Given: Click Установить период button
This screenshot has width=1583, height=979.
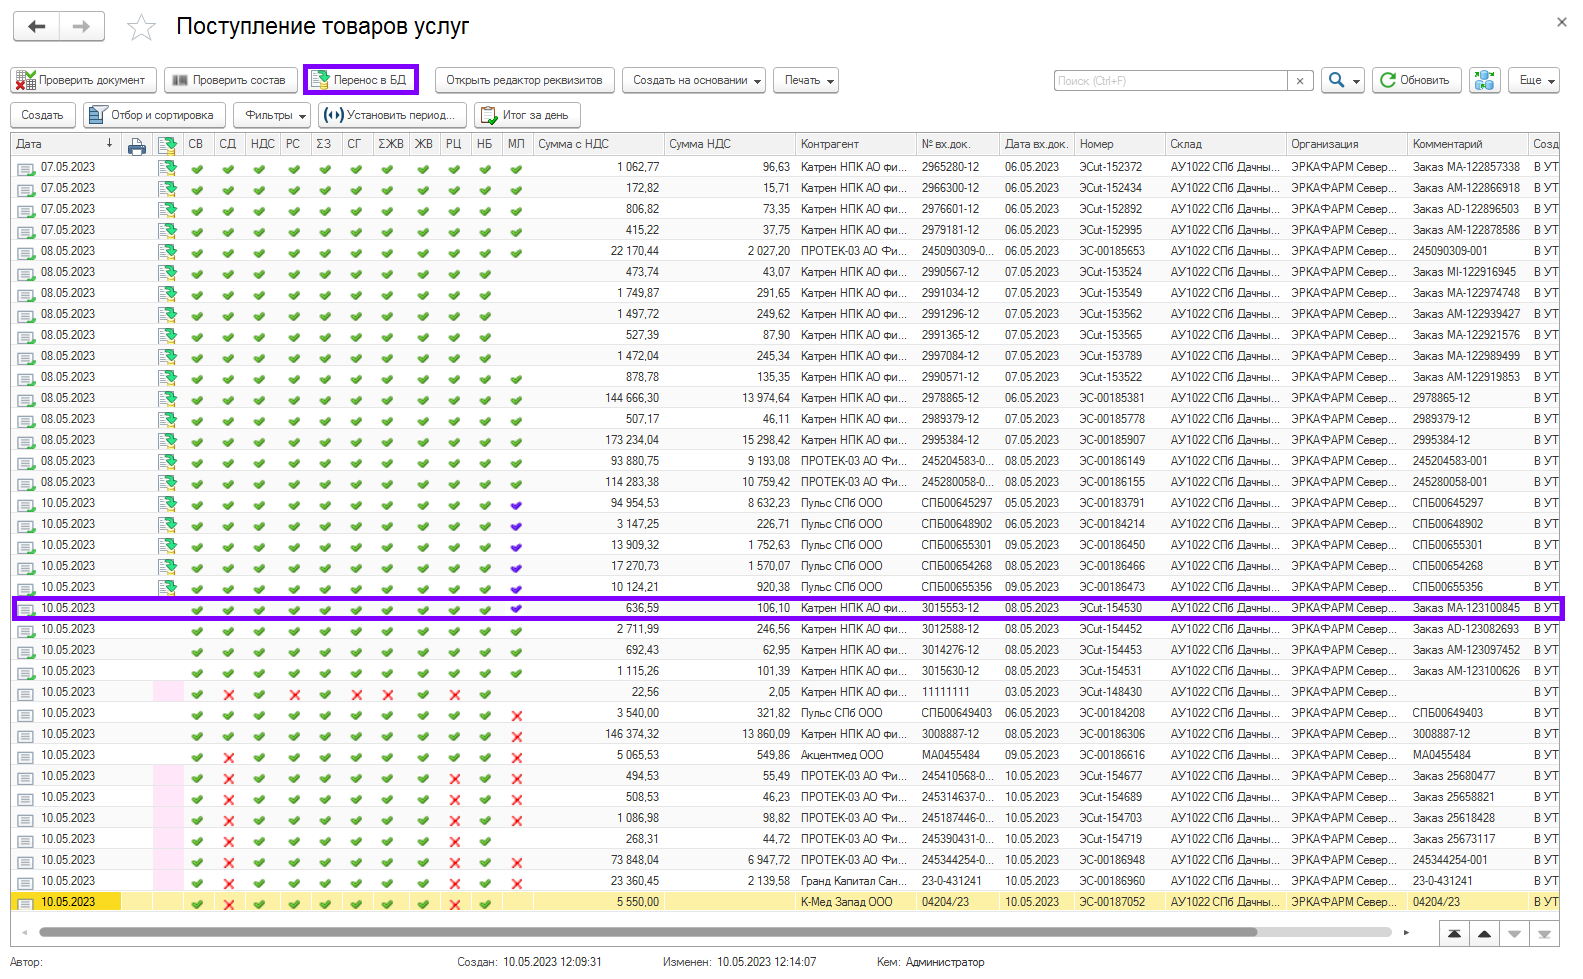Looking at the screenshot, I should pyautogui.click(x=392, y=115).
